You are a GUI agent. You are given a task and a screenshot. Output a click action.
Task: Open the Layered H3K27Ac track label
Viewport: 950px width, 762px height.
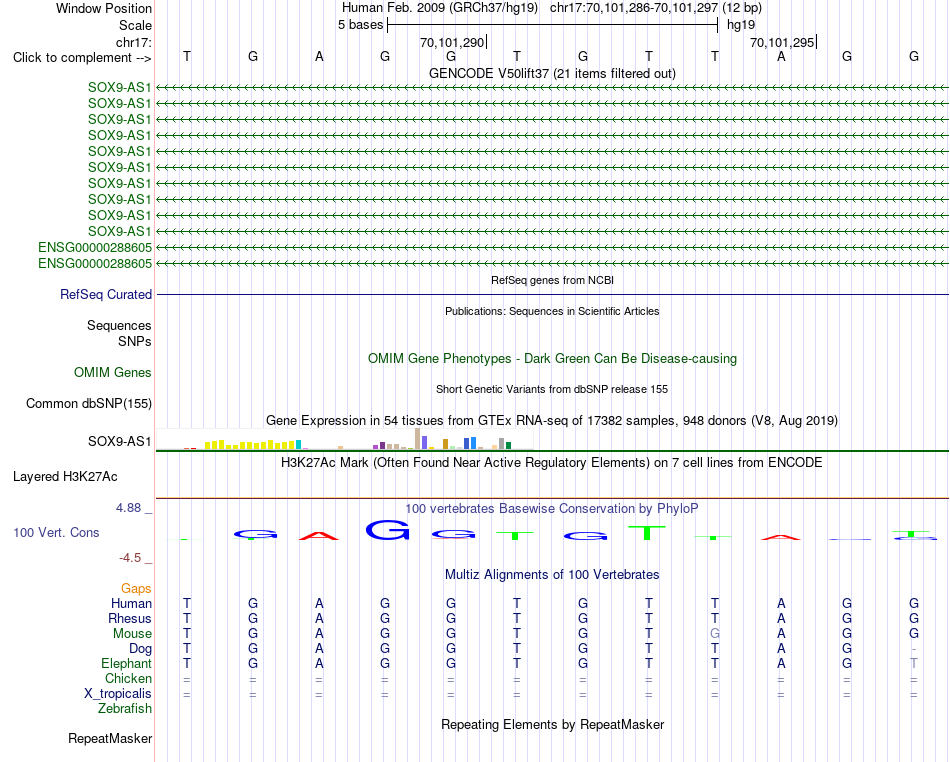[x=65, y=477]
